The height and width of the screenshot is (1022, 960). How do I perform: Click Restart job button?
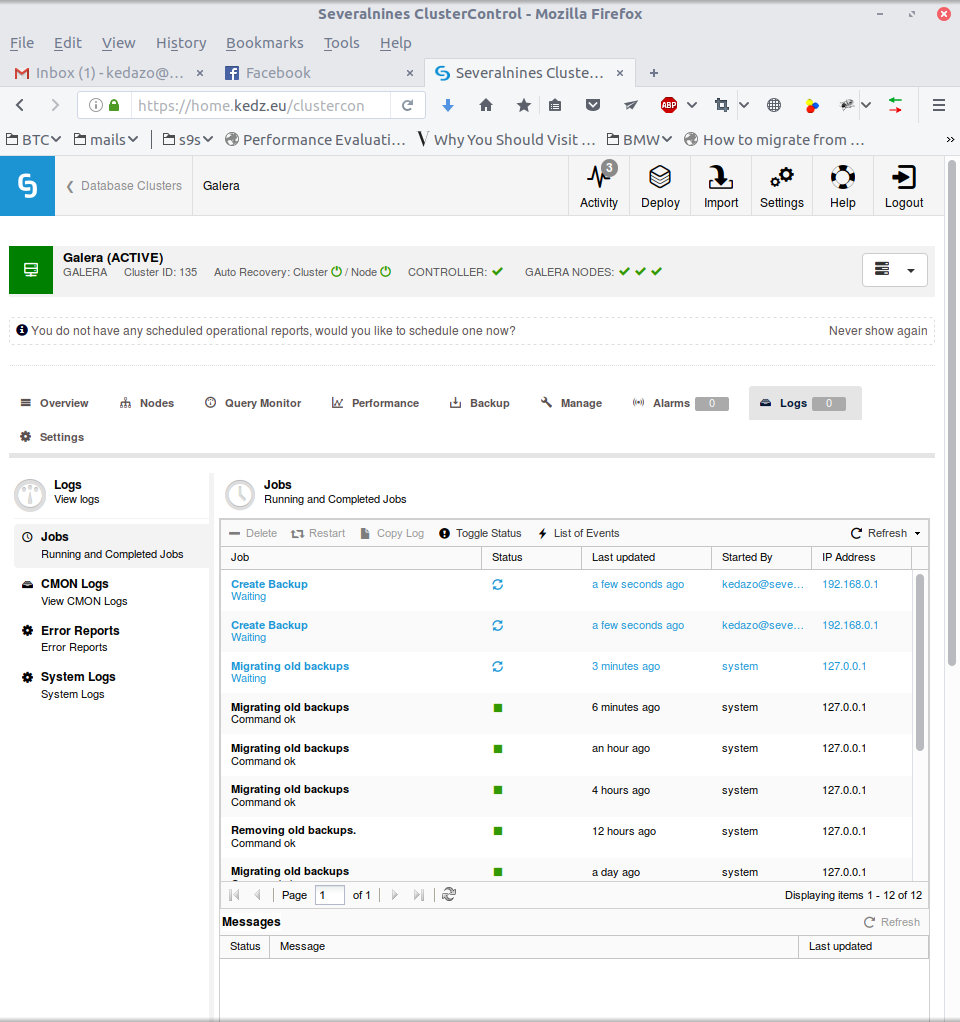click(318, 533)
